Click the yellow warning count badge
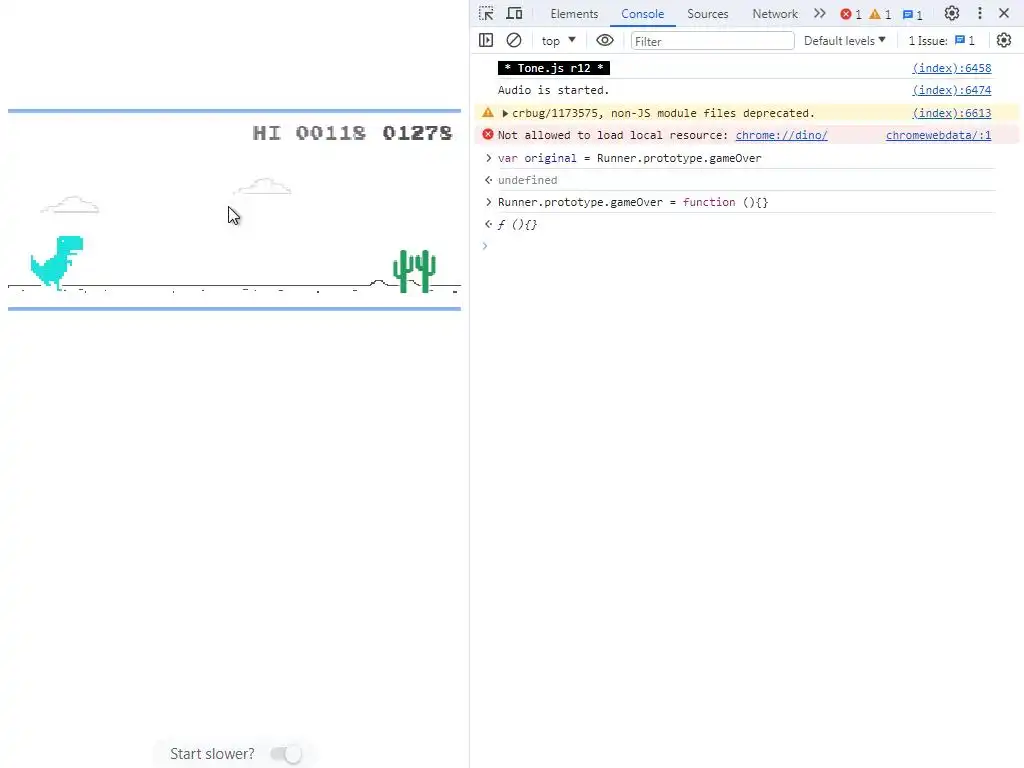This screenshot has height=768, width=1024. click(x=880, y=14)
